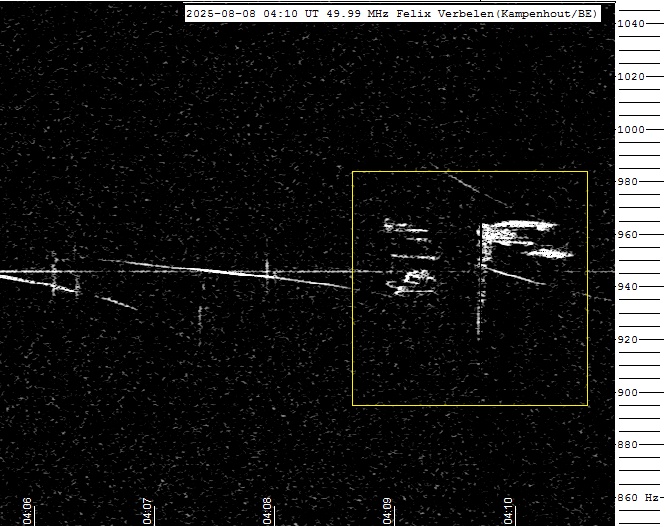Click the 880 frequency scale label

coord(627,445)
